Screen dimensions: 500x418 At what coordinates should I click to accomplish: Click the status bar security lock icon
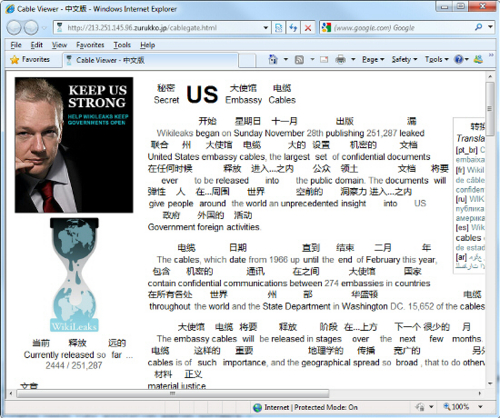[x=420, y=407]
